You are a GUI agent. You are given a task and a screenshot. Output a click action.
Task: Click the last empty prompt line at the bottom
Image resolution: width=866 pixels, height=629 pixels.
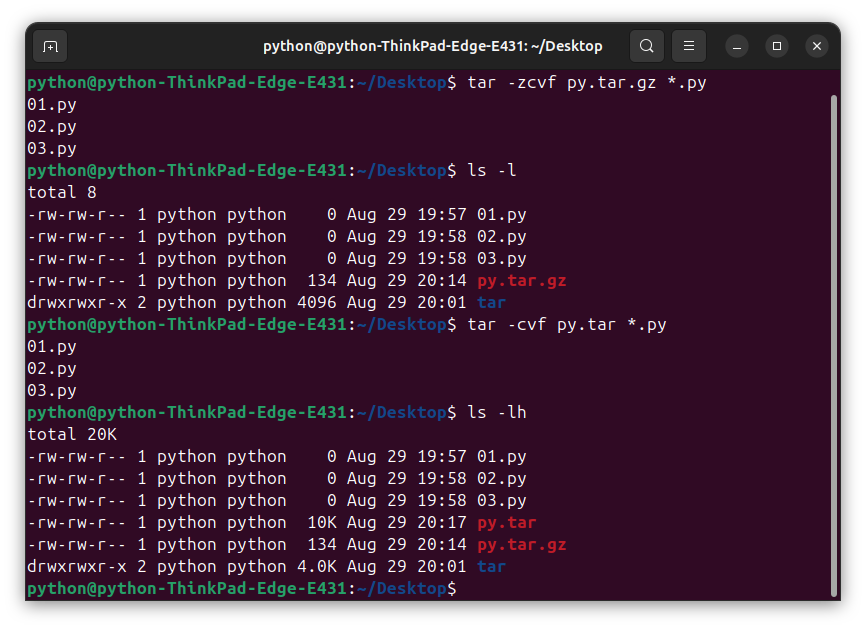242,589
